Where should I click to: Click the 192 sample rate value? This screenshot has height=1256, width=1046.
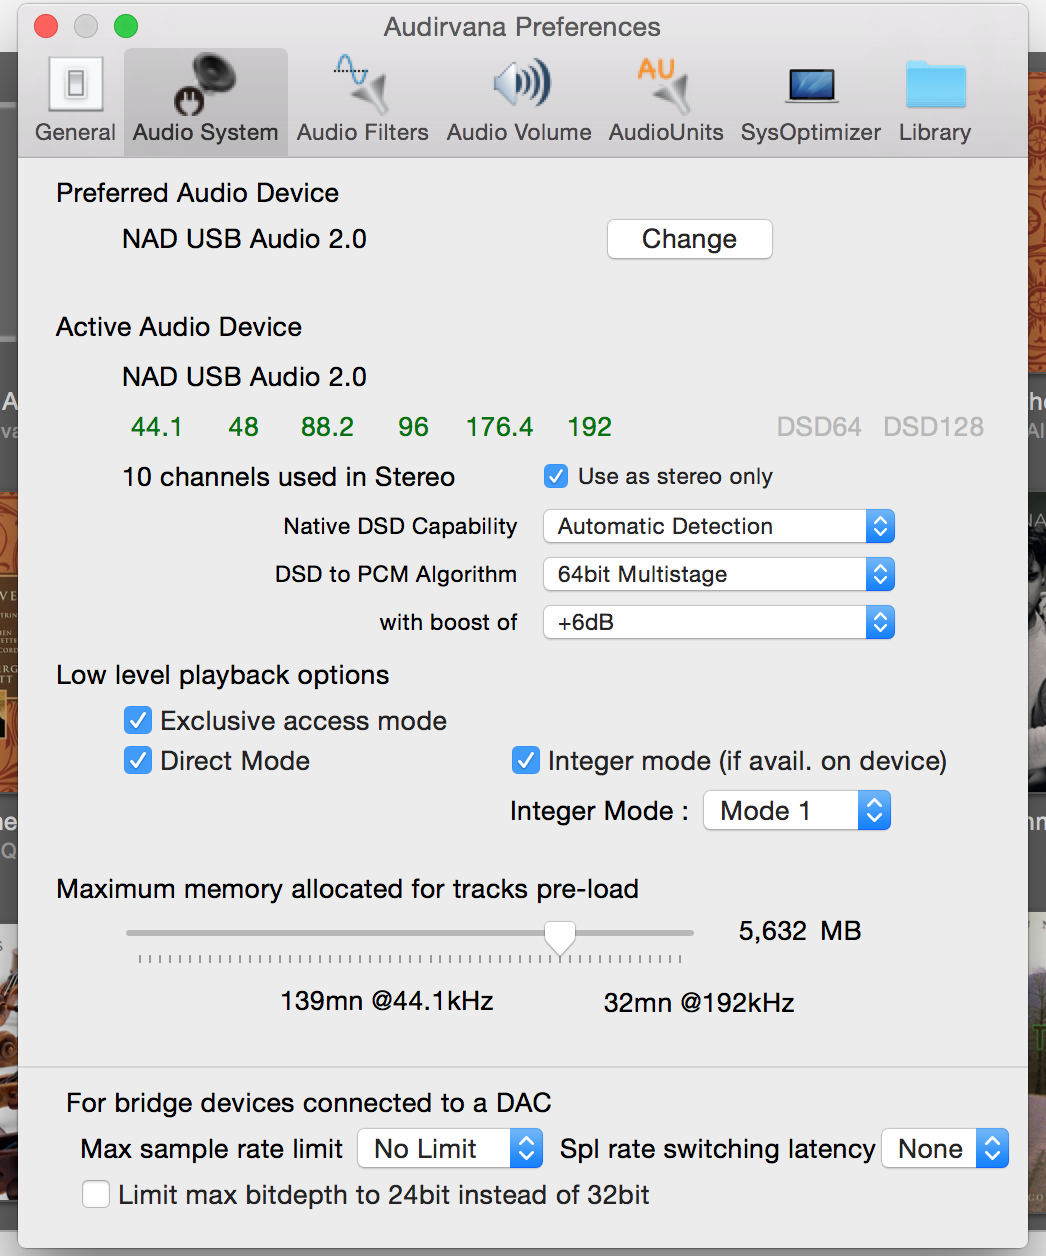click(589, 427)
